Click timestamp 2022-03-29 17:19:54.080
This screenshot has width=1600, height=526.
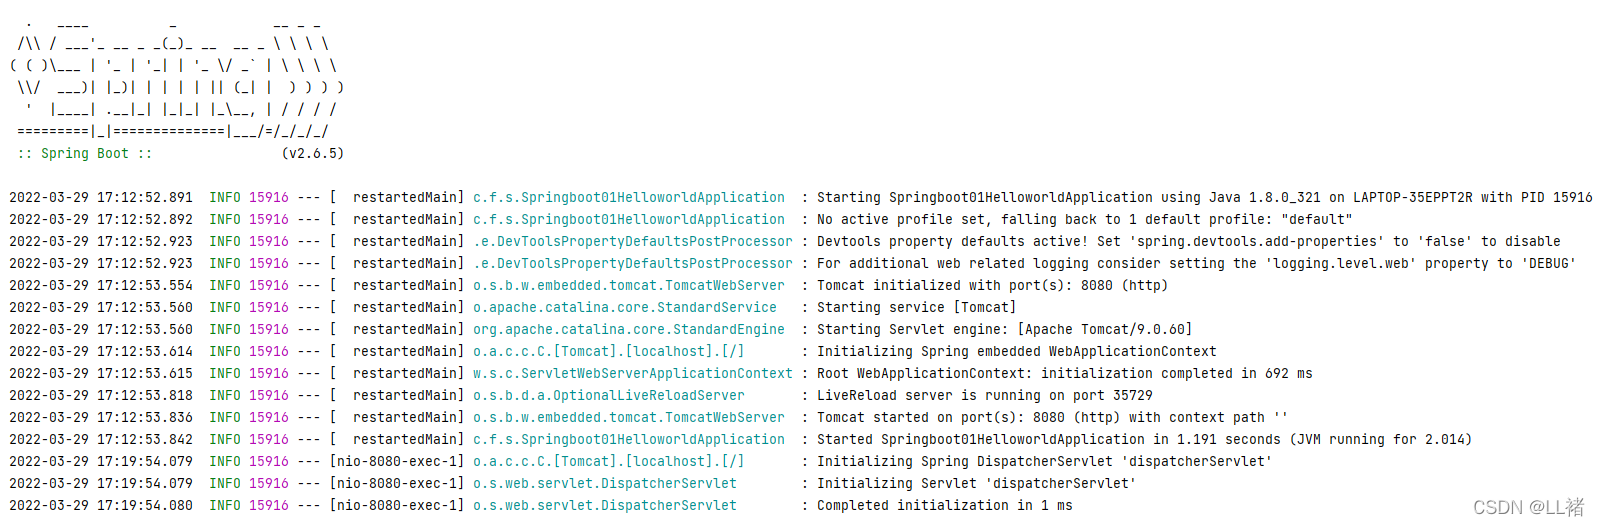pyautogui.click(x=101, y=506)
